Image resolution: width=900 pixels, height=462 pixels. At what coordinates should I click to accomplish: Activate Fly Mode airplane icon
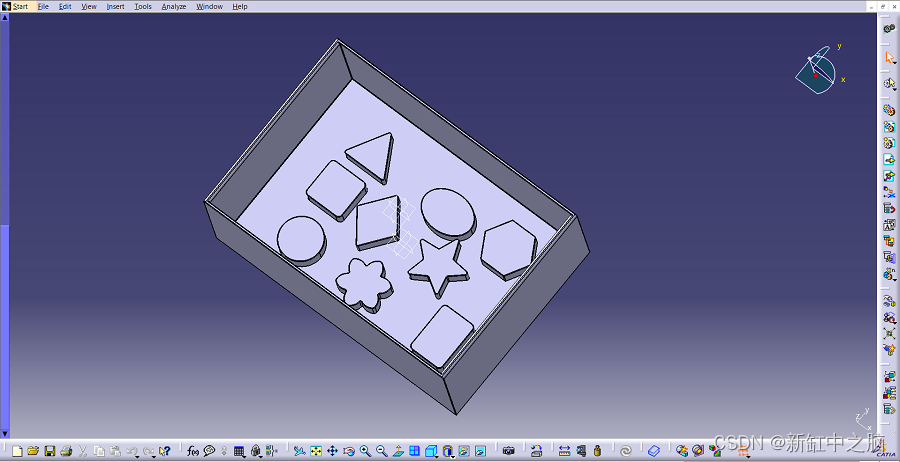click(x=299, y=451)
